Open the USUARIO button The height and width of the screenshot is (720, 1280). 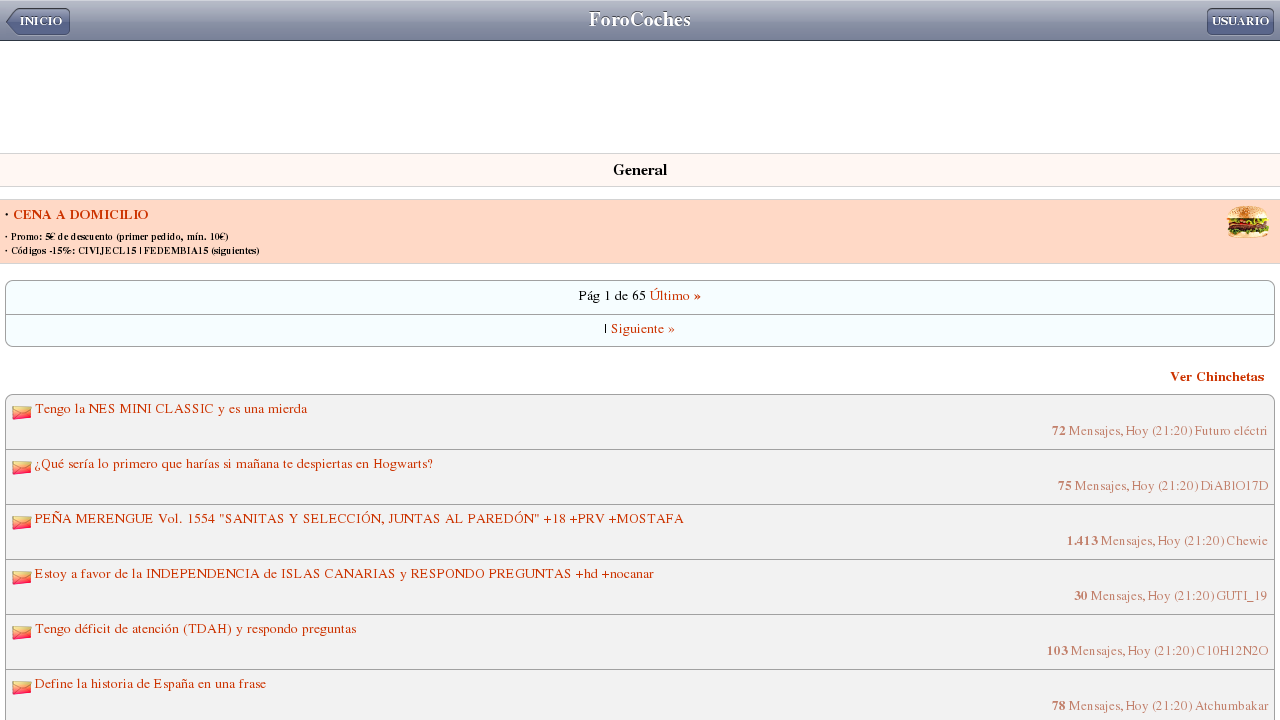tap(1240, 21)
